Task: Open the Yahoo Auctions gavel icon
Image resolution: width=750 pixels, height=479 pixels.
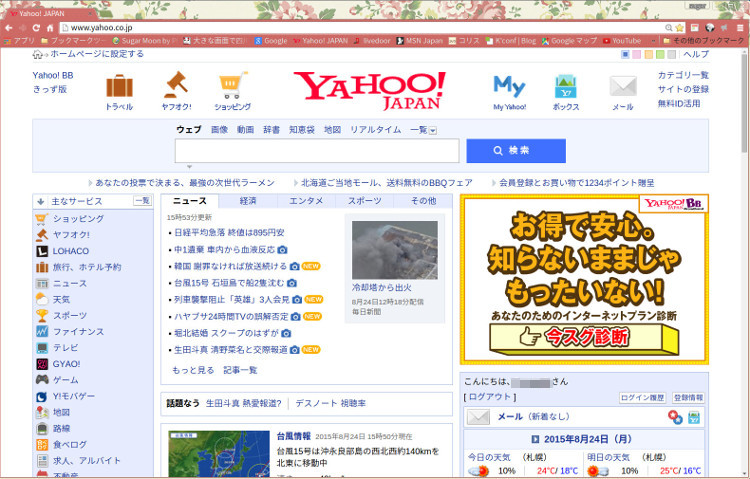Action: coord(176,85)
